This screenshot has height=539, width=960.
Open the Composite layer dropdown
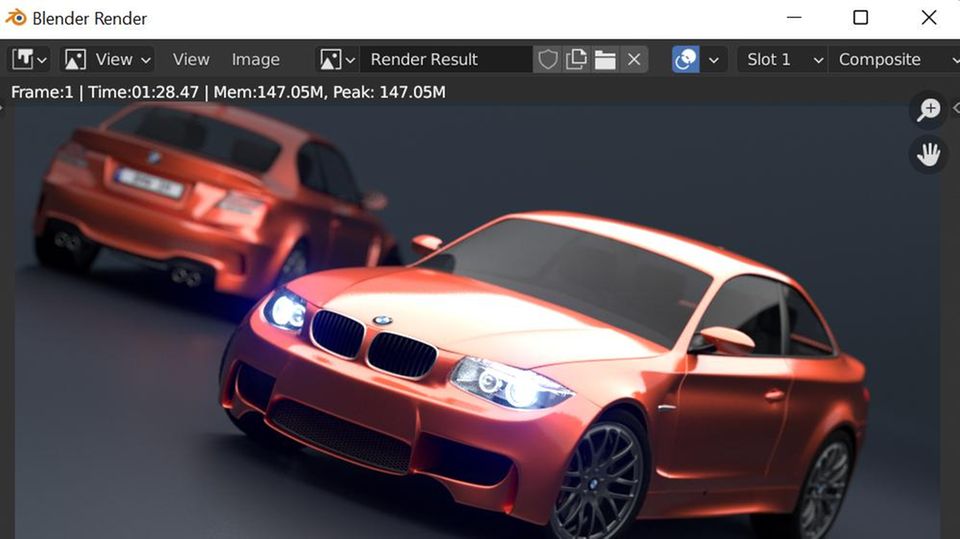click(x=893, y=60)
